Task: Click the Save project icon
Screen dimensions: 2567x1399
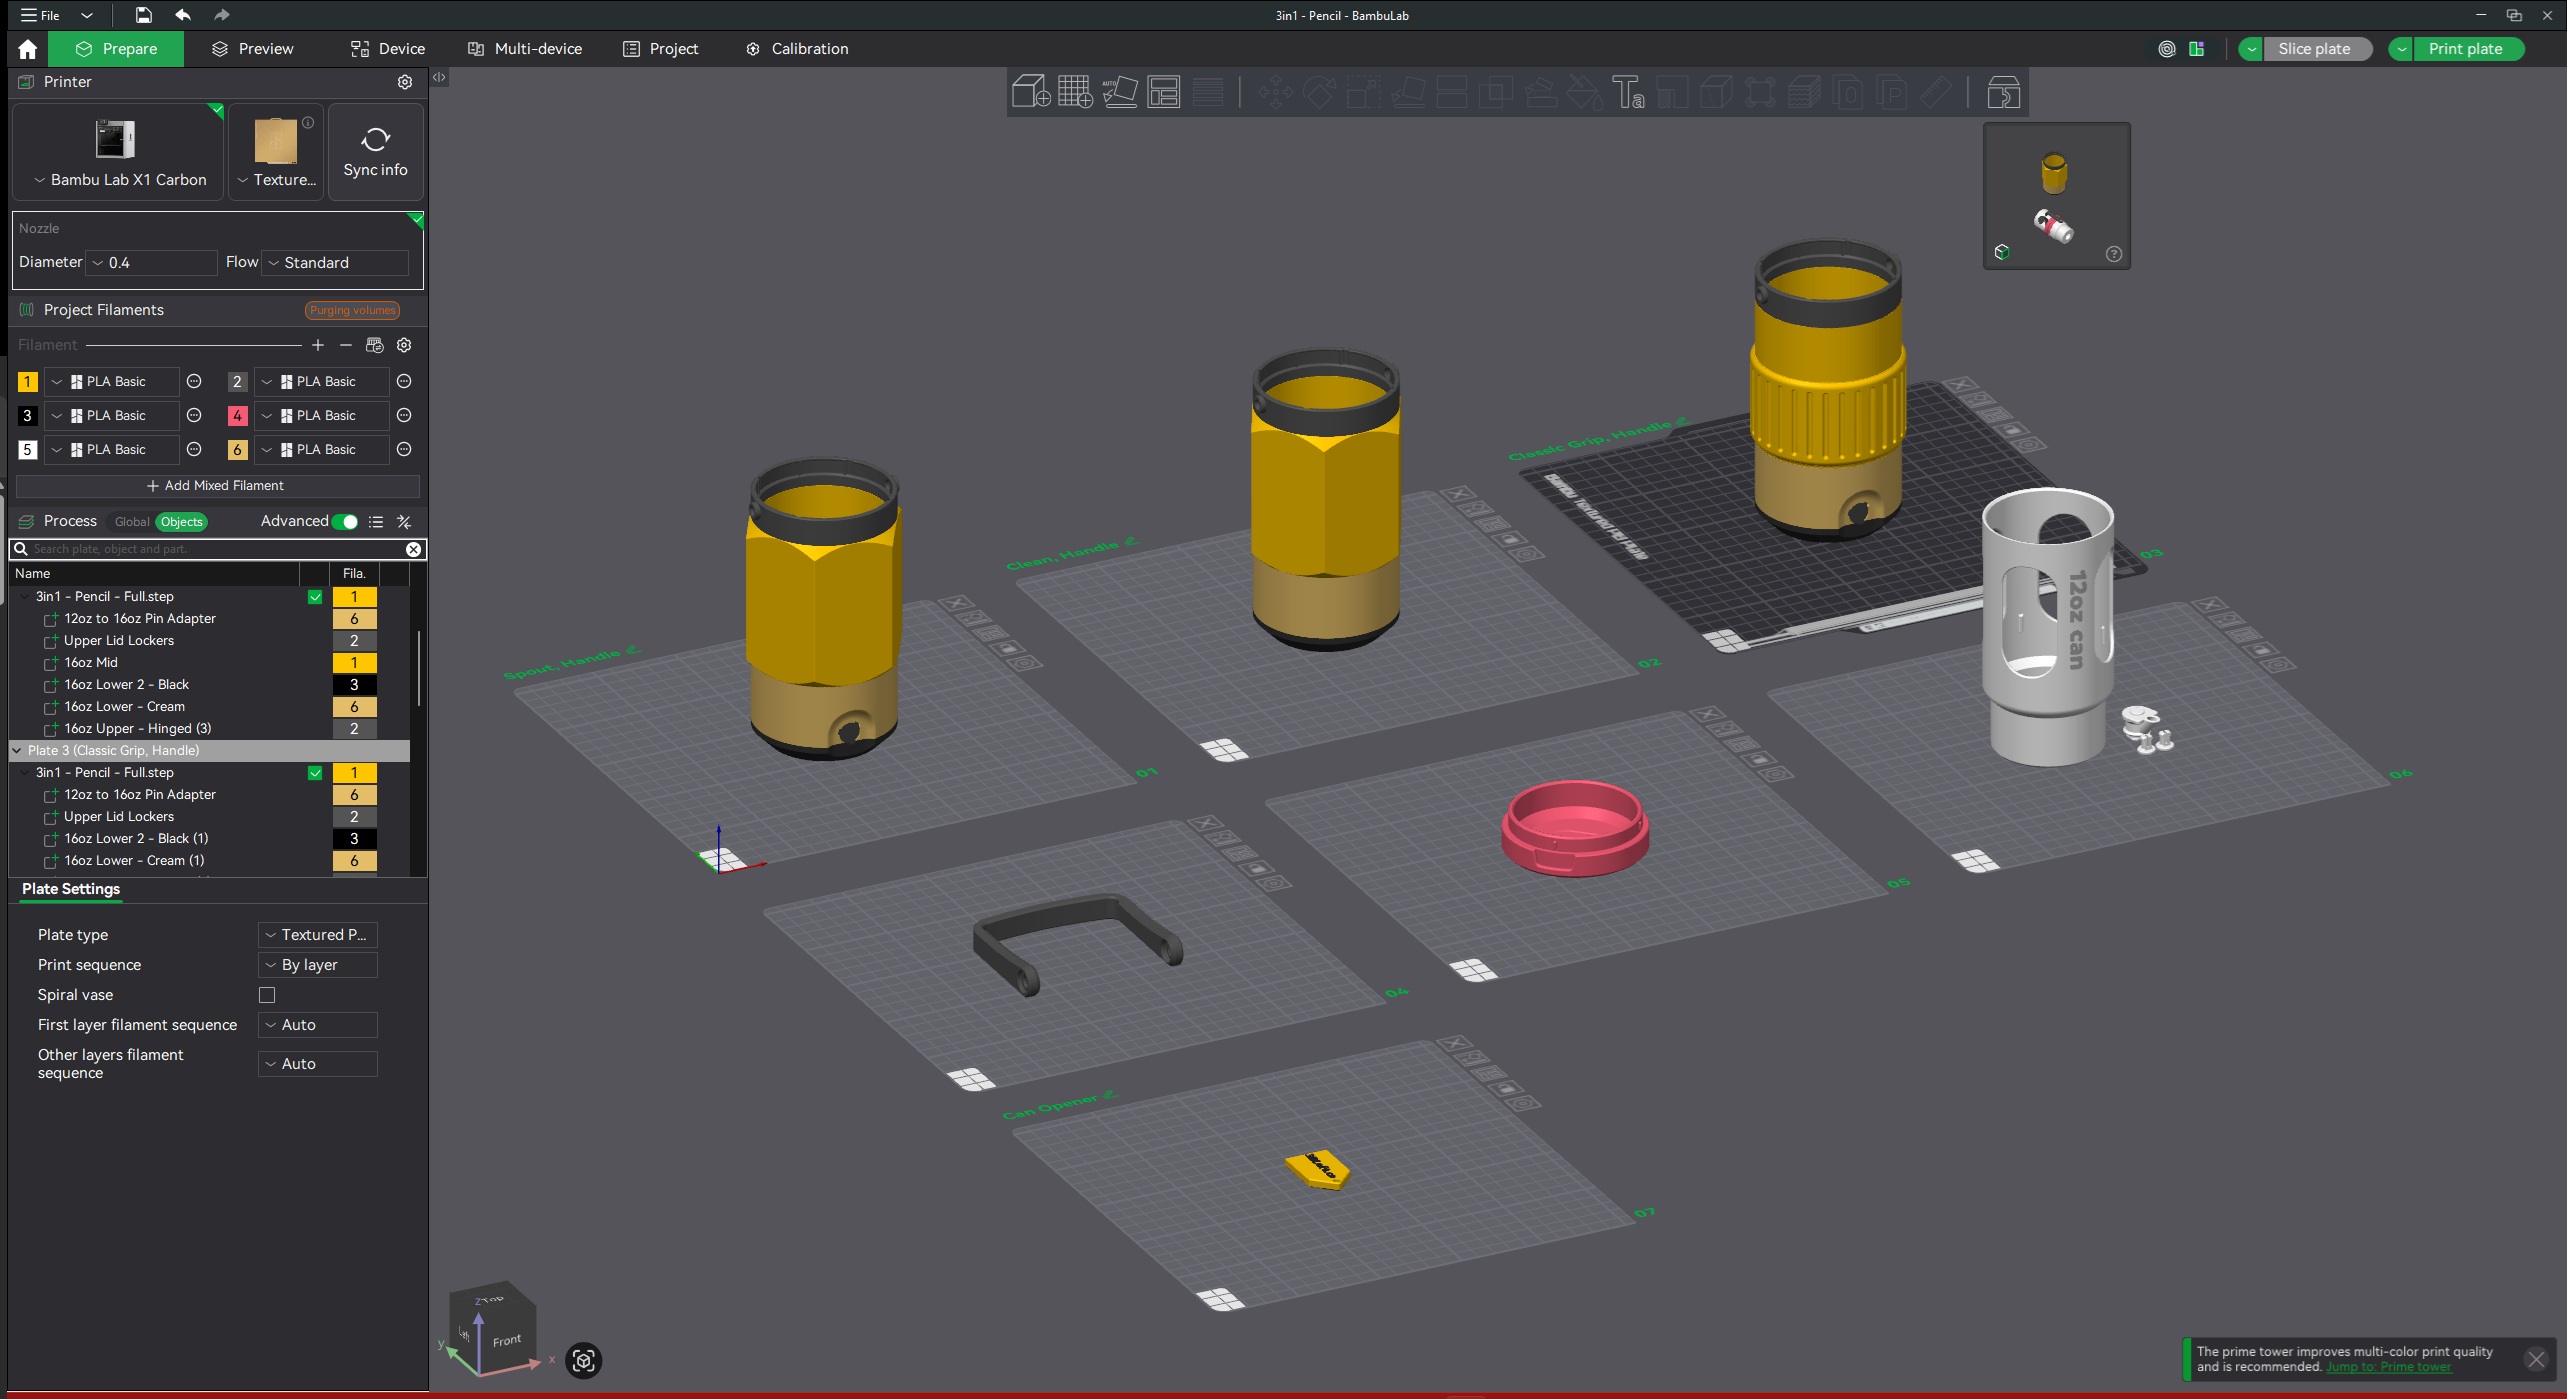Action: 143,15
